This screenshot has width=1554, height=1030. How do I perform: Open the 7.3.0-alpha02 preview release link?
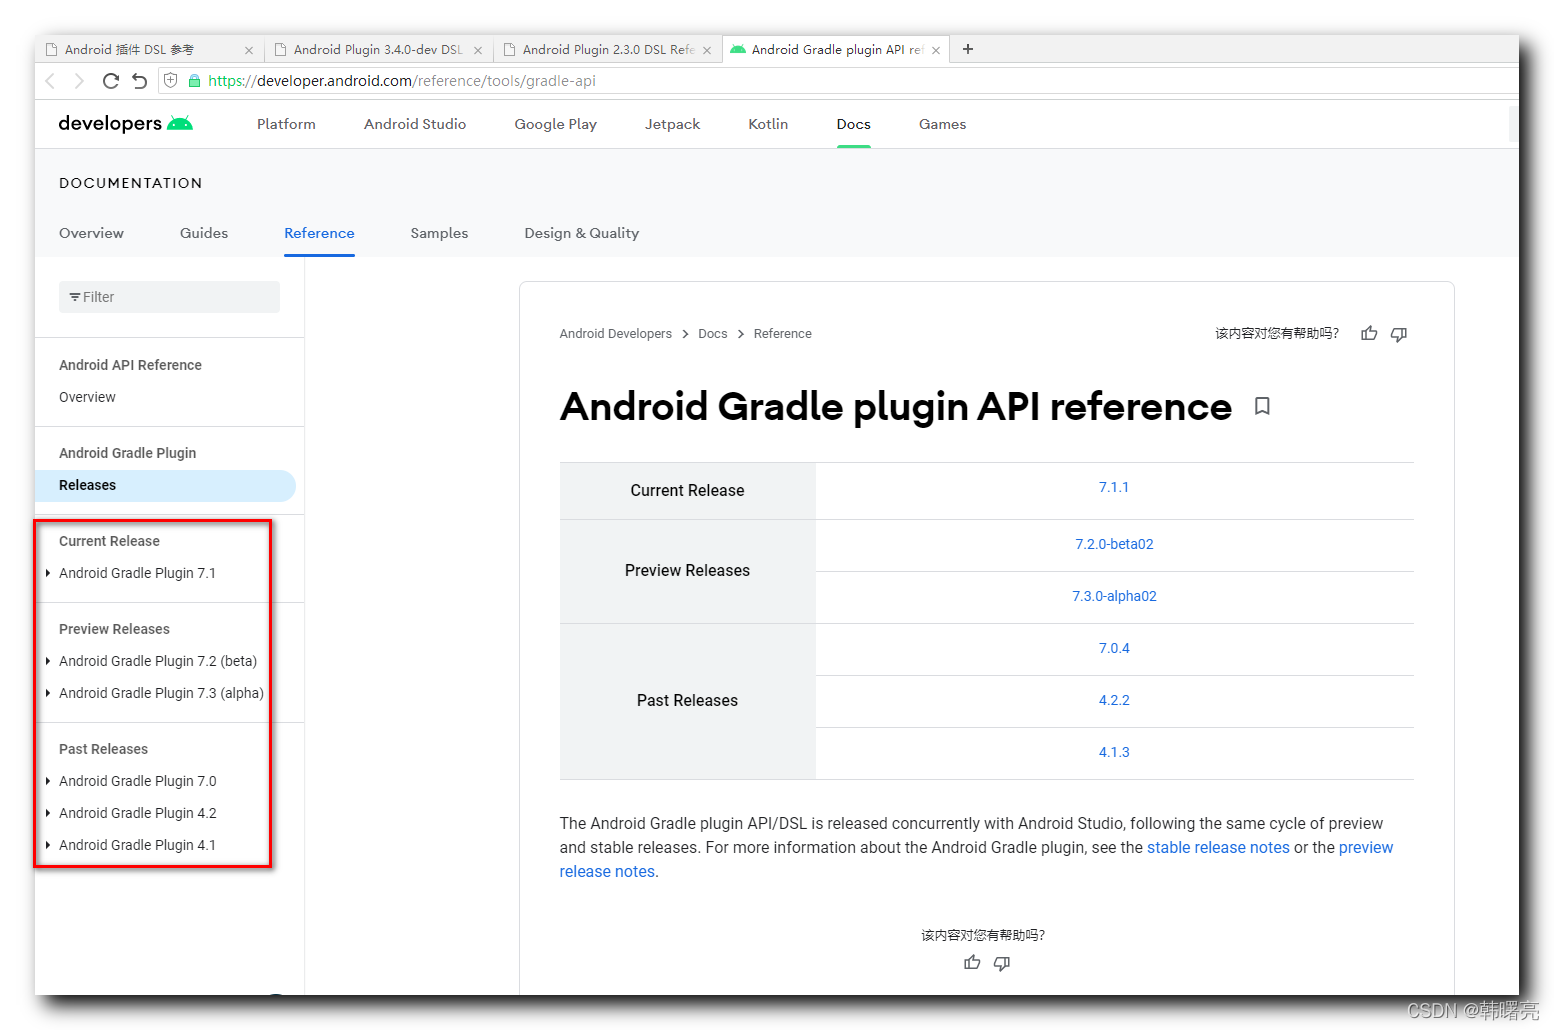pos(1114,596)
